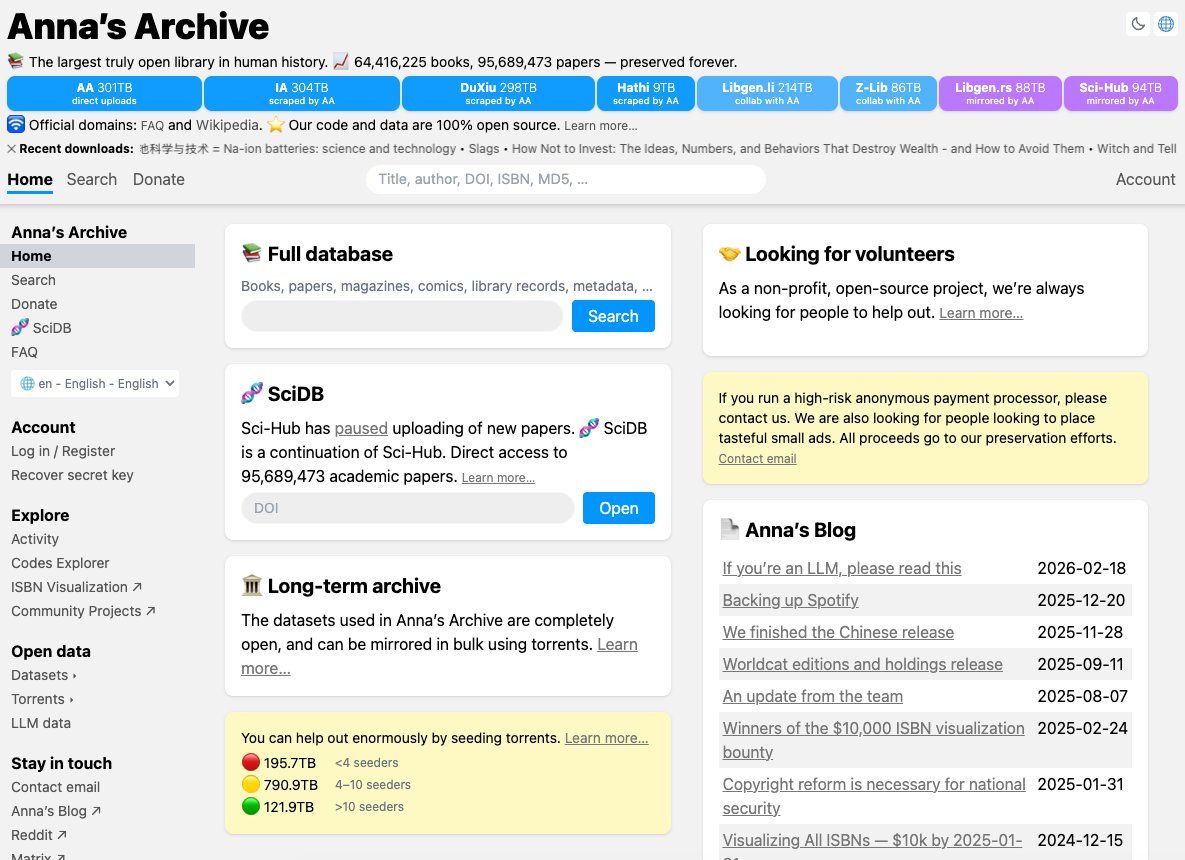
Task: Click Learn more about seeding torrents
Action: pyautogui.click(x=606, y=738)
